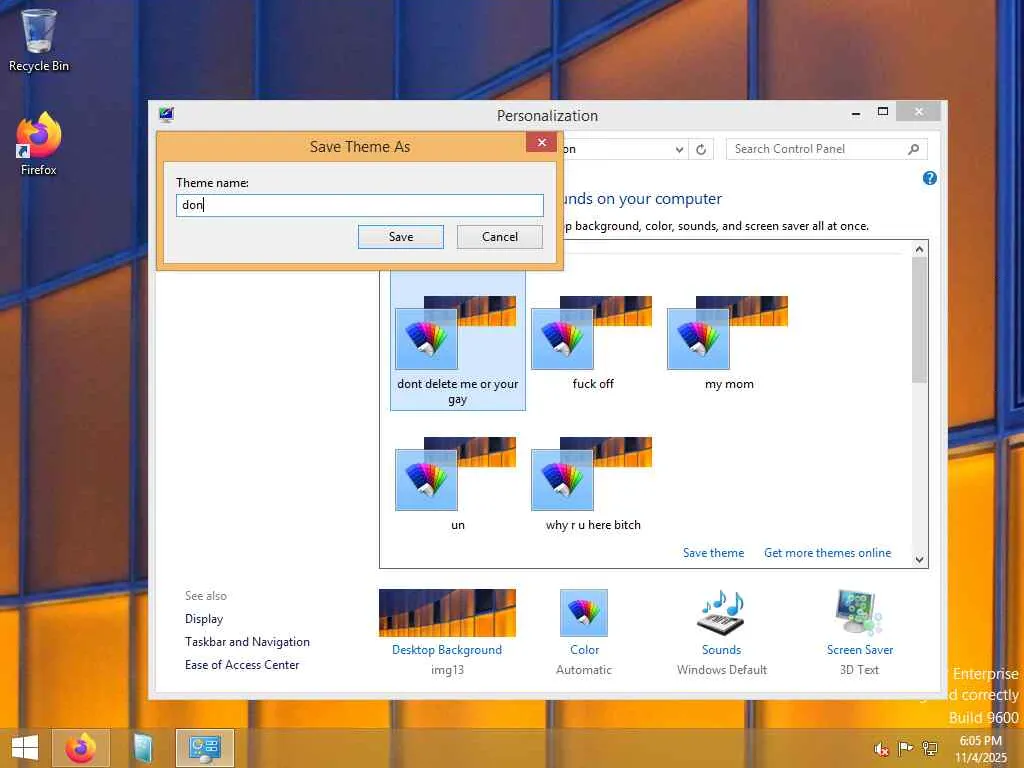
Task: Open Firefox from the taskbar
Action: pyautogui.click(x=81, y=748)
